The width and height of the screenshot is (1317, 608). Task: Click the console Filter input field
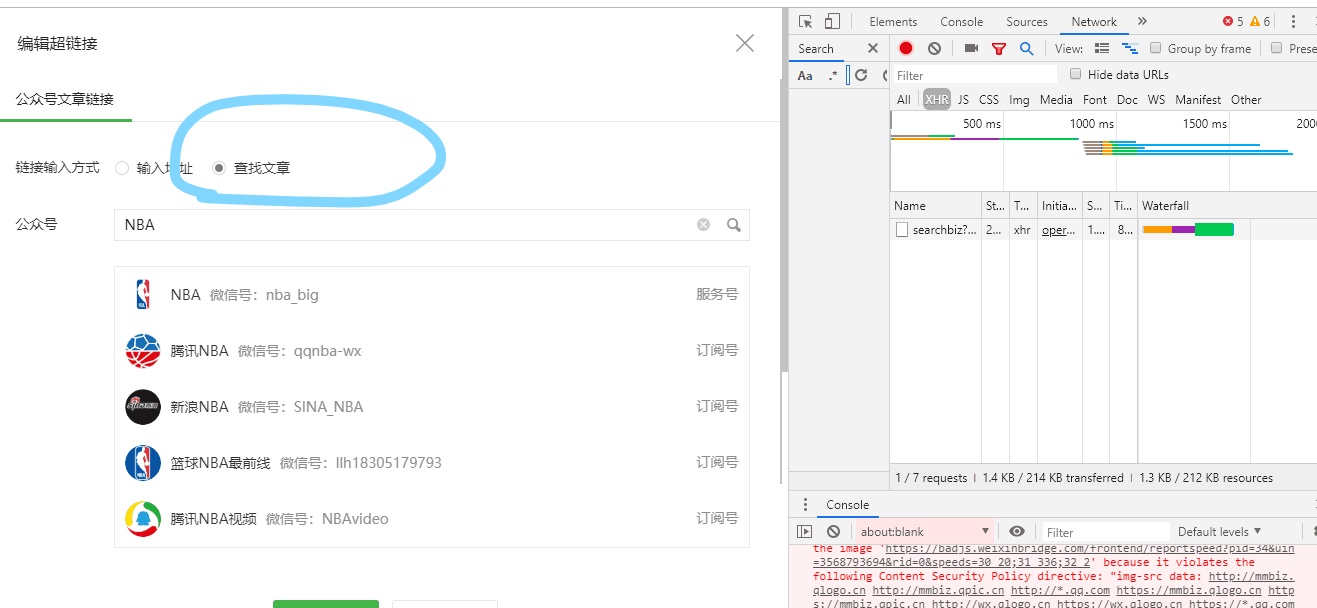coord(1106,532)
